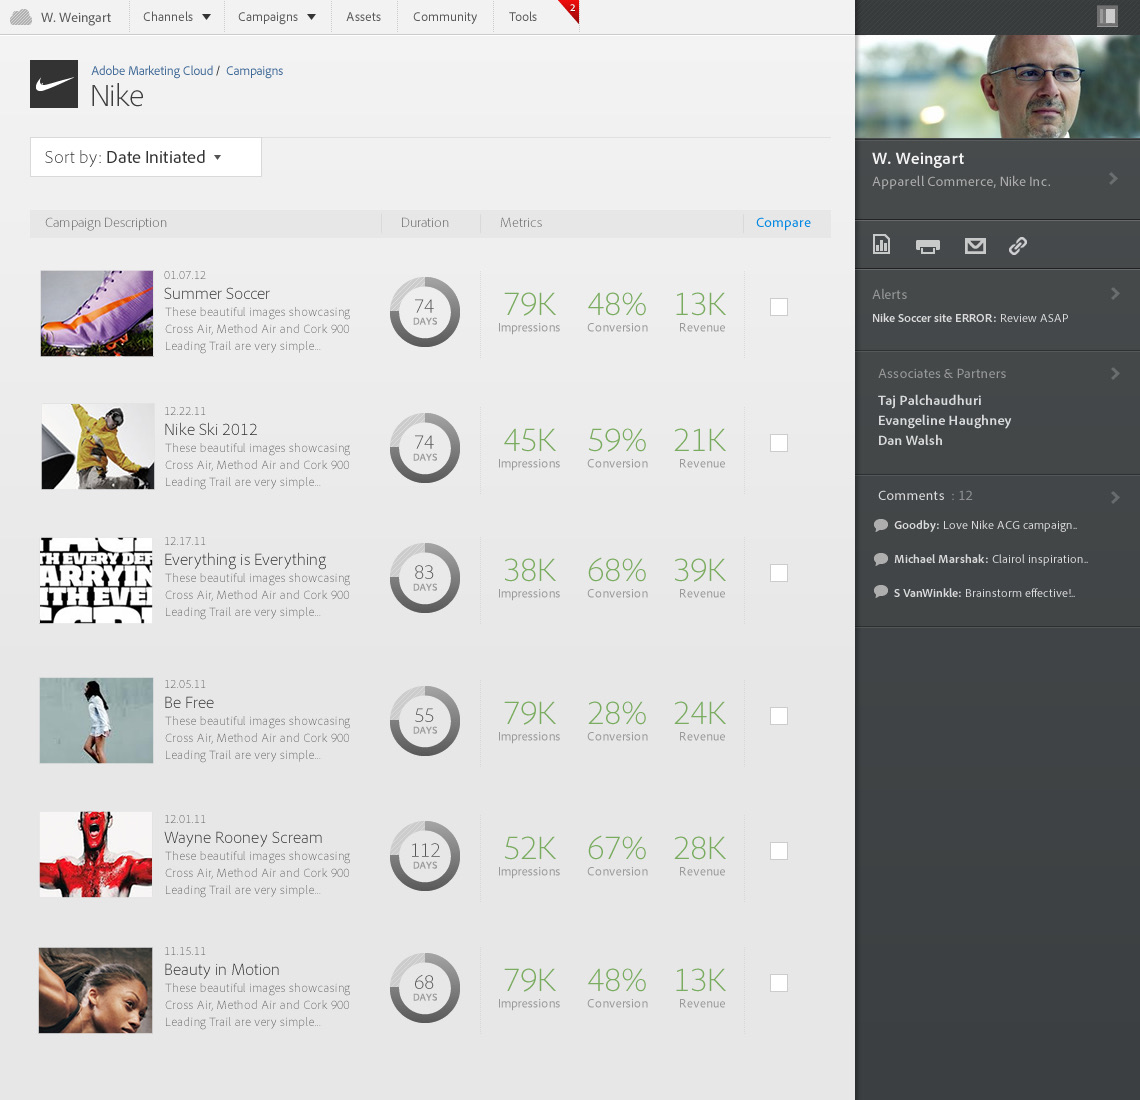Check compare box for Beauty in Motion

coord(779,983)
